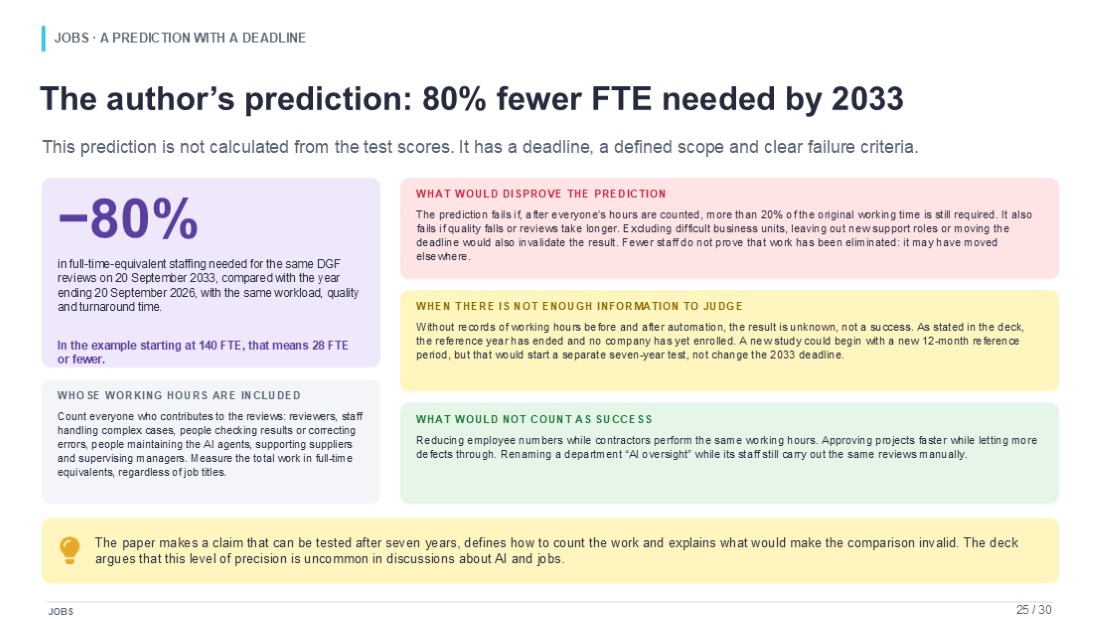The image size is (1100, 619).
Task: Click the purple "140 FTE, that means 28 FTE" line
Action: click(203, 352)
